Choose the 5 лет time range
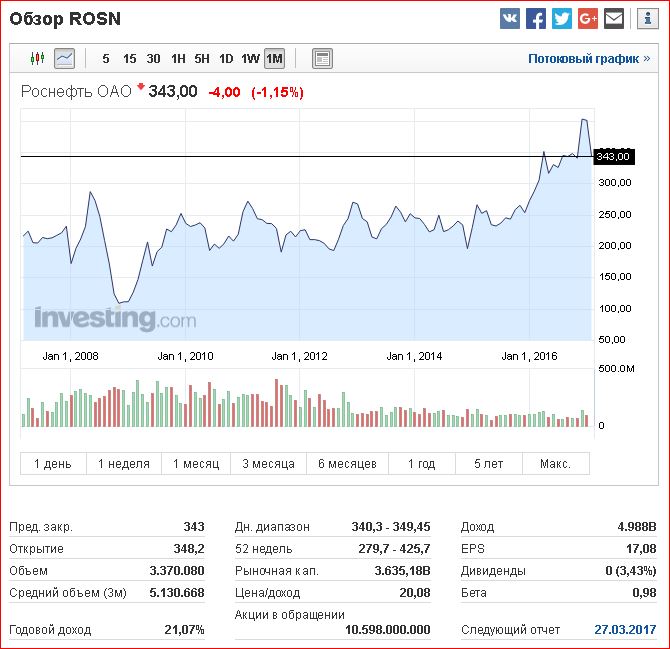Viewport: 670px width, 649px height. (489, 464)
